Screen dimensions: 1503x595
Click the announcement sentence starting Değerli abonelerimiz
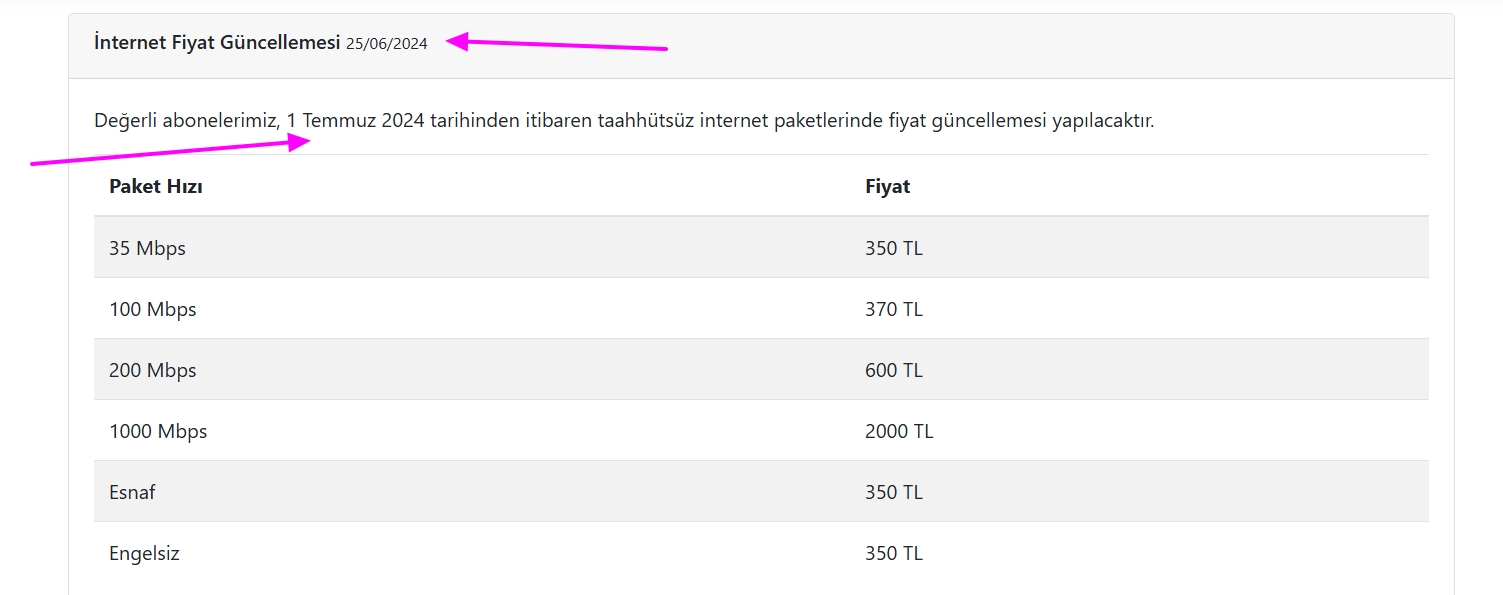[624, 121]
